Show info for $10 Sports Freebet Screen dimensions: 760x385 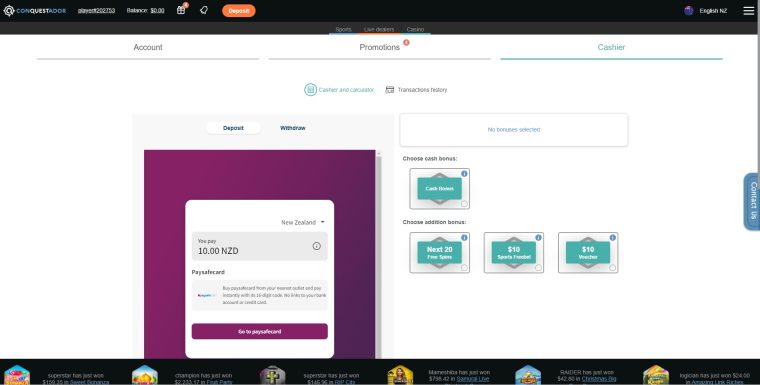pyautogui.click(x=538, y=238)
